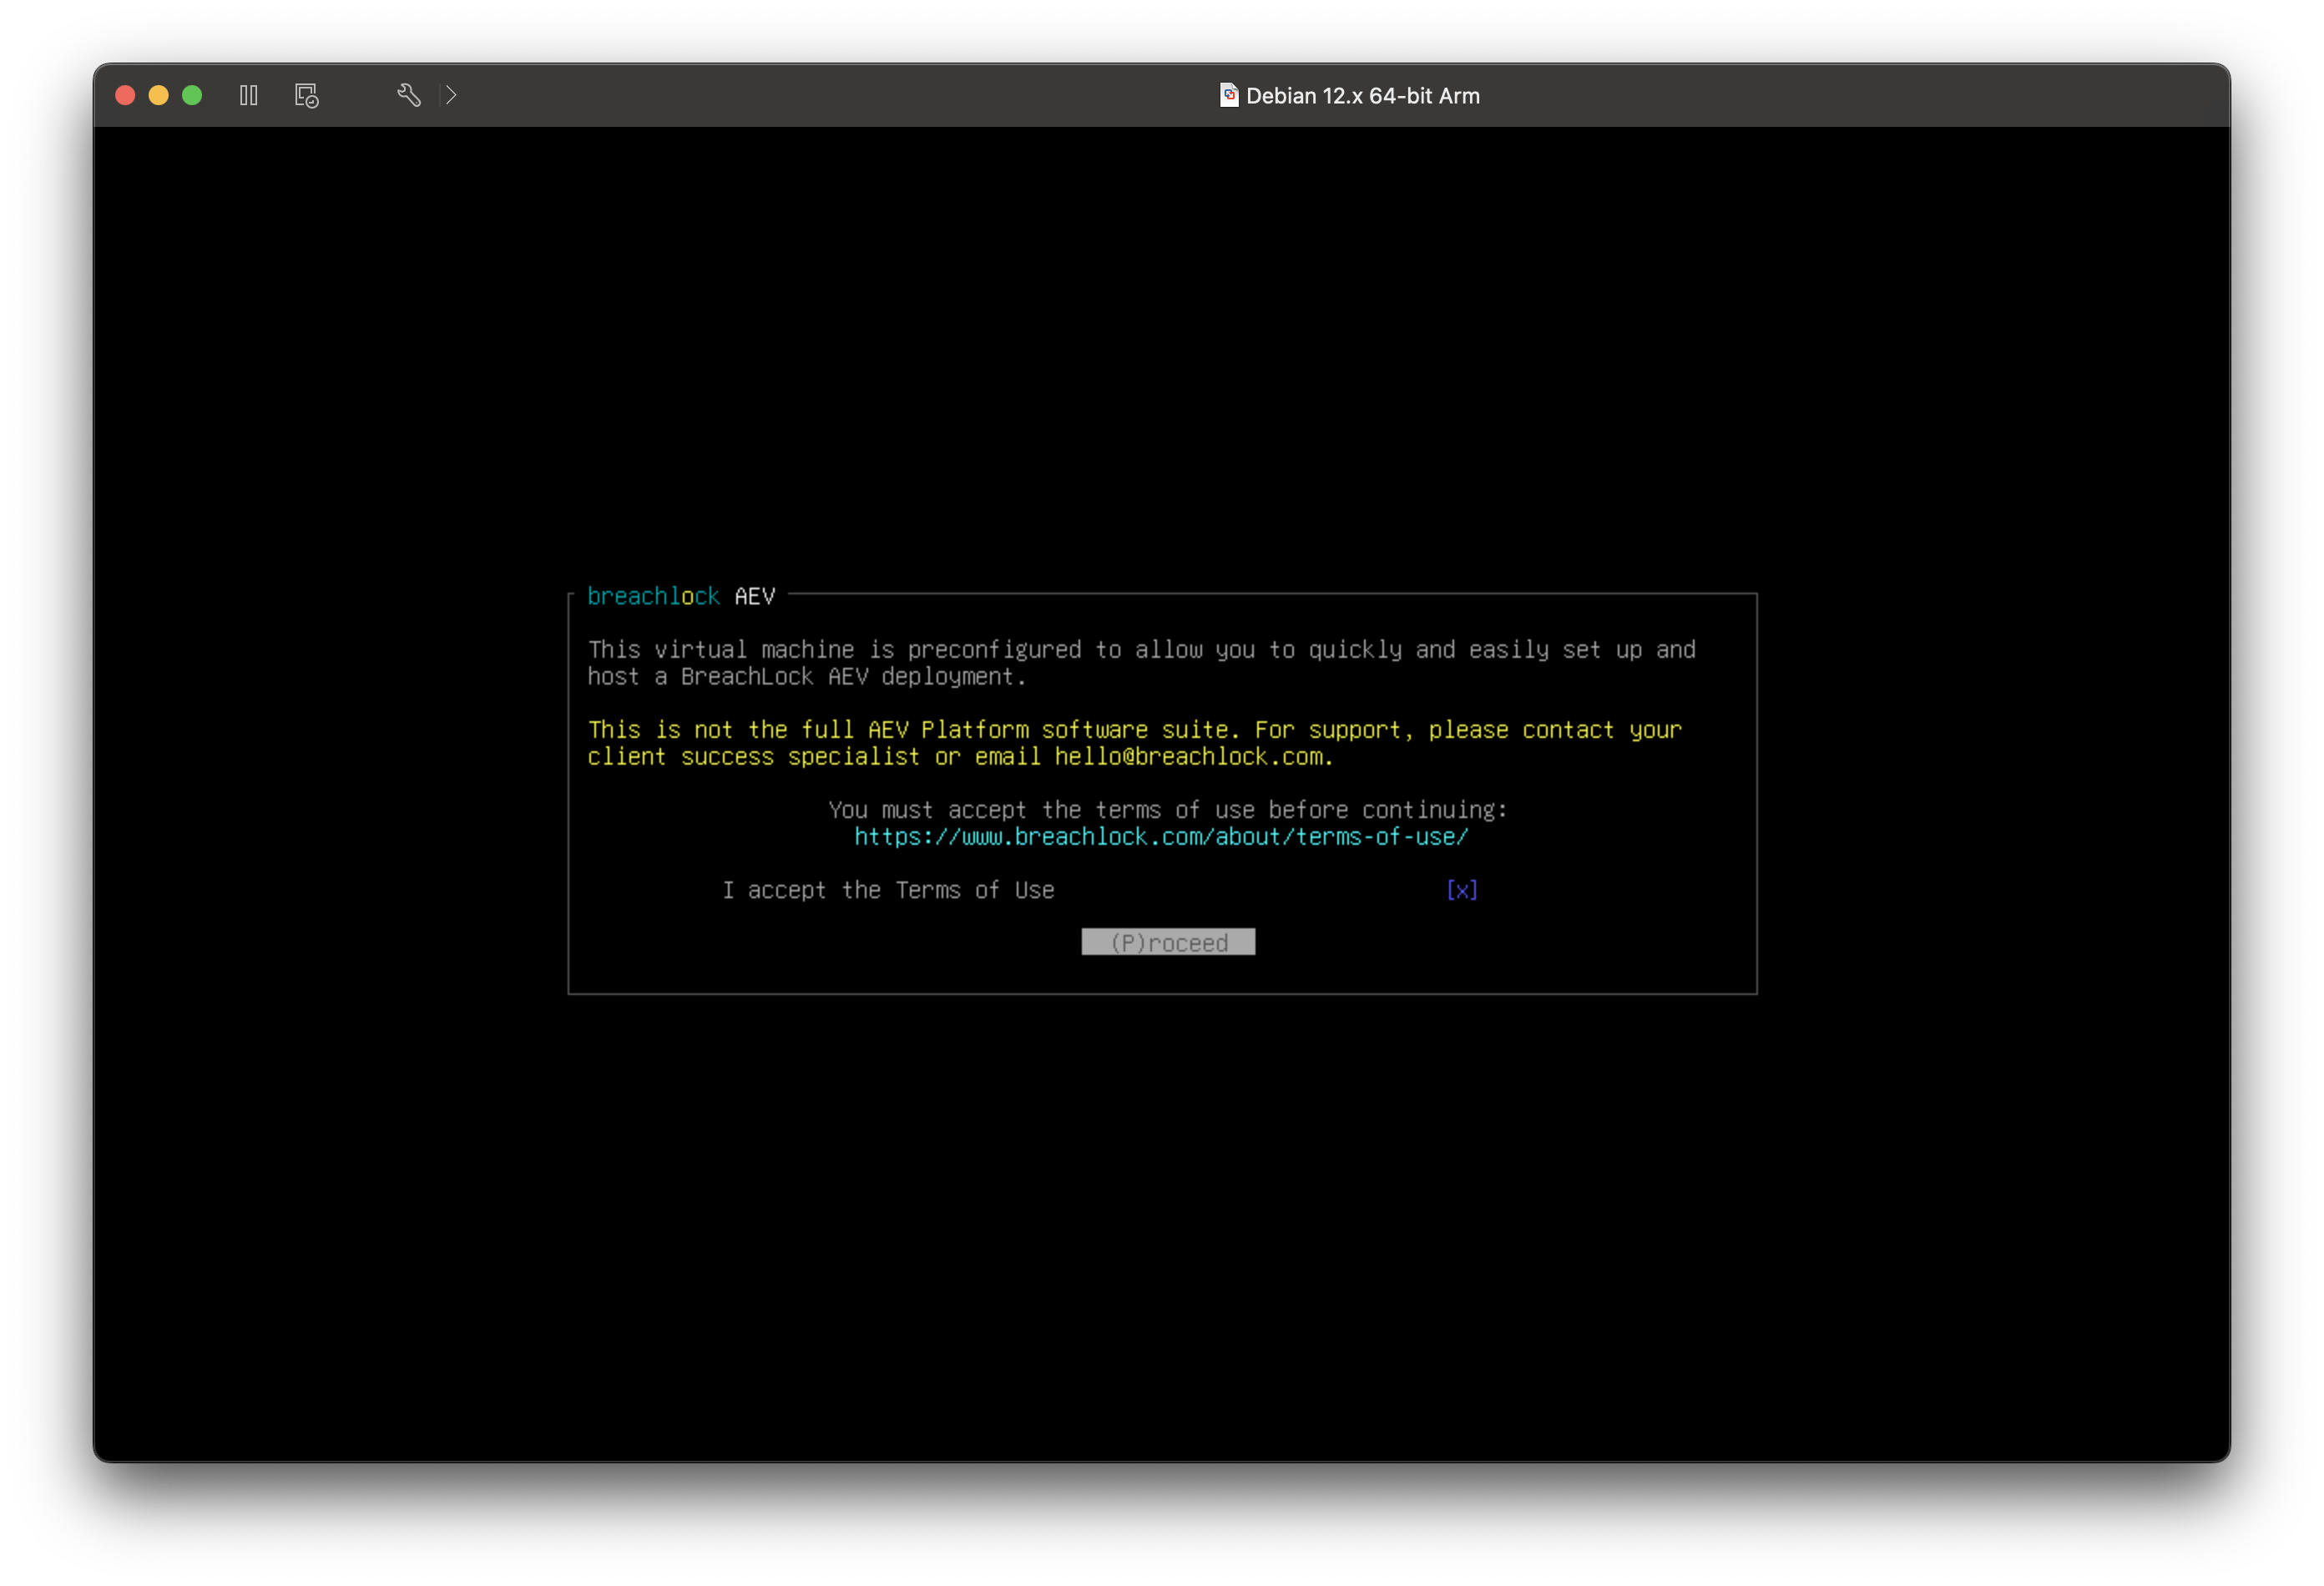
Task: Expand the toolbar forward chevron
Action: click(451, 95)
